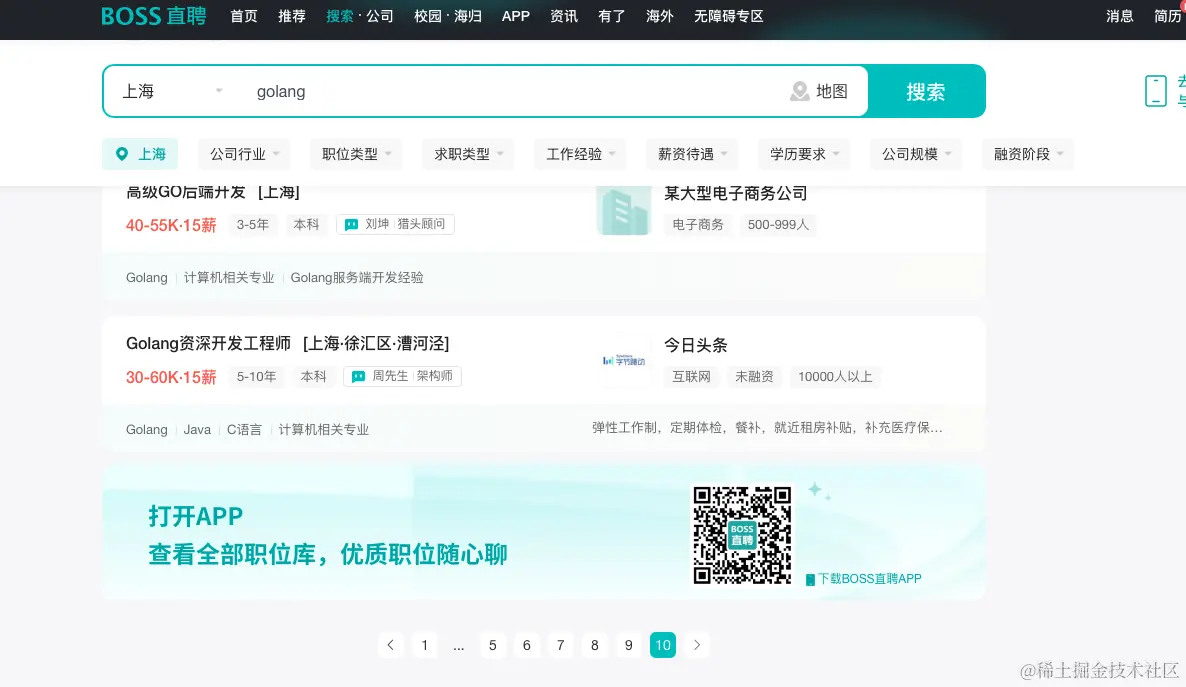Open the city selector dropdown showing 上海
Screen dimensions: 1186x687
pyautogui.click(x=171, y=91)
